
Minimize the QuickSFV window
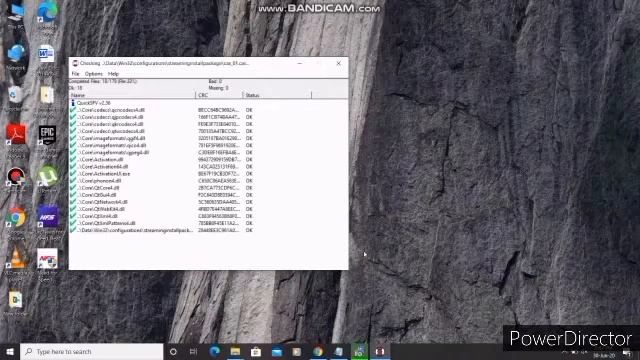[300, 63]
